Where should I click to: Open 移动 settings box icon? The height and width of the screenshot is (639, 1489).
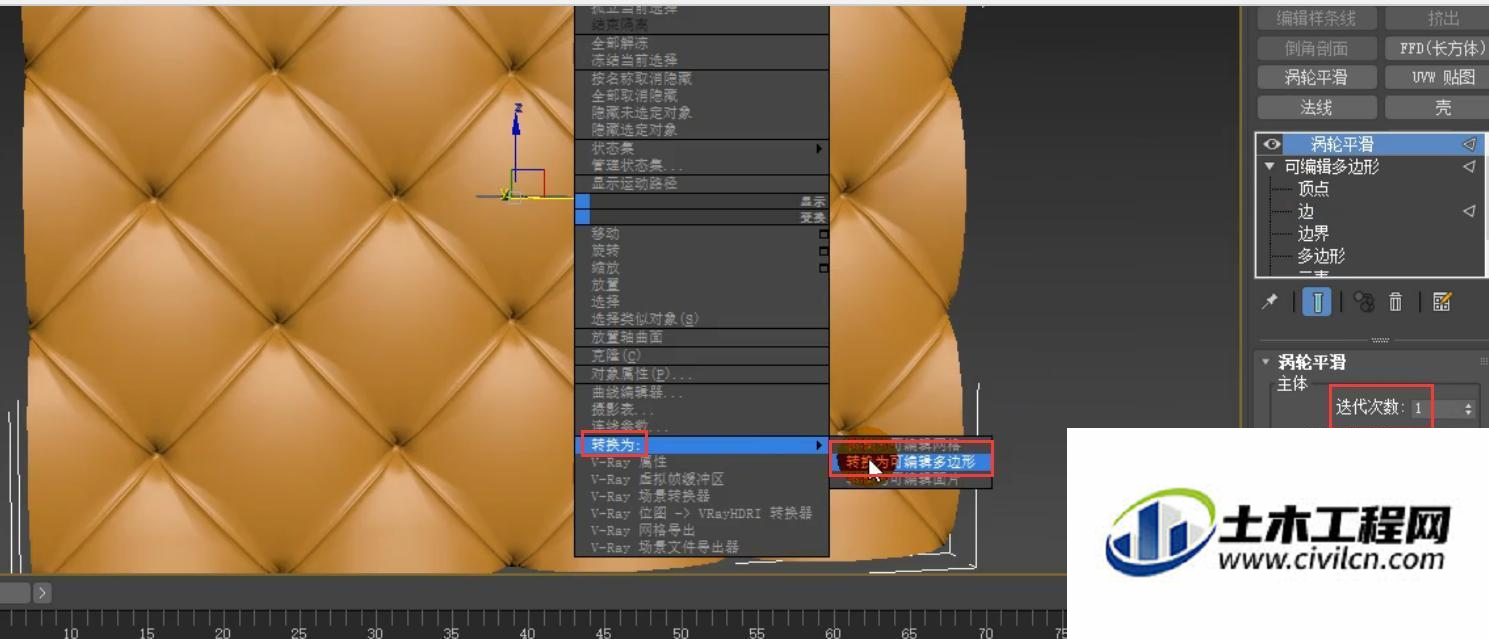[x=823, y=234]
